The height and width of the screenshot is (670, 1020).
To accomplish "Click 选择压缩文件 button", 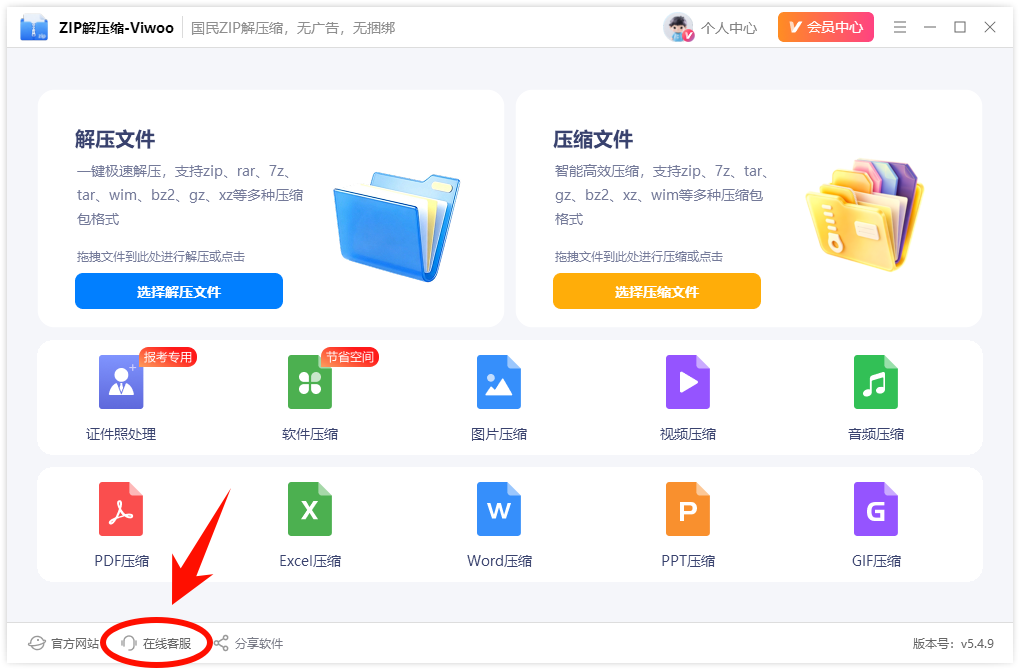I will (x=656, y=291).
